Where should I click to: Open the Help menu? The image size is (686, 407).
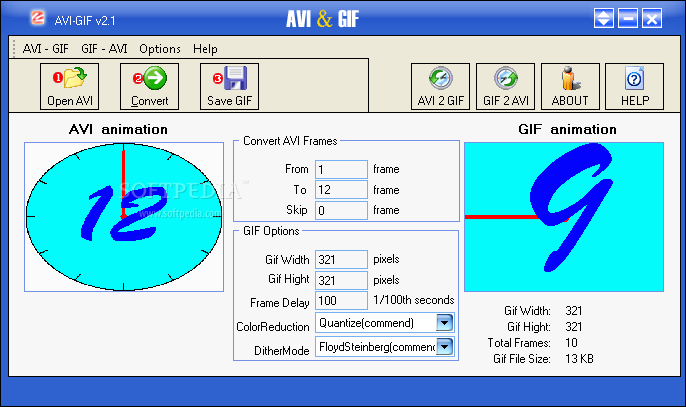point(205,49)
